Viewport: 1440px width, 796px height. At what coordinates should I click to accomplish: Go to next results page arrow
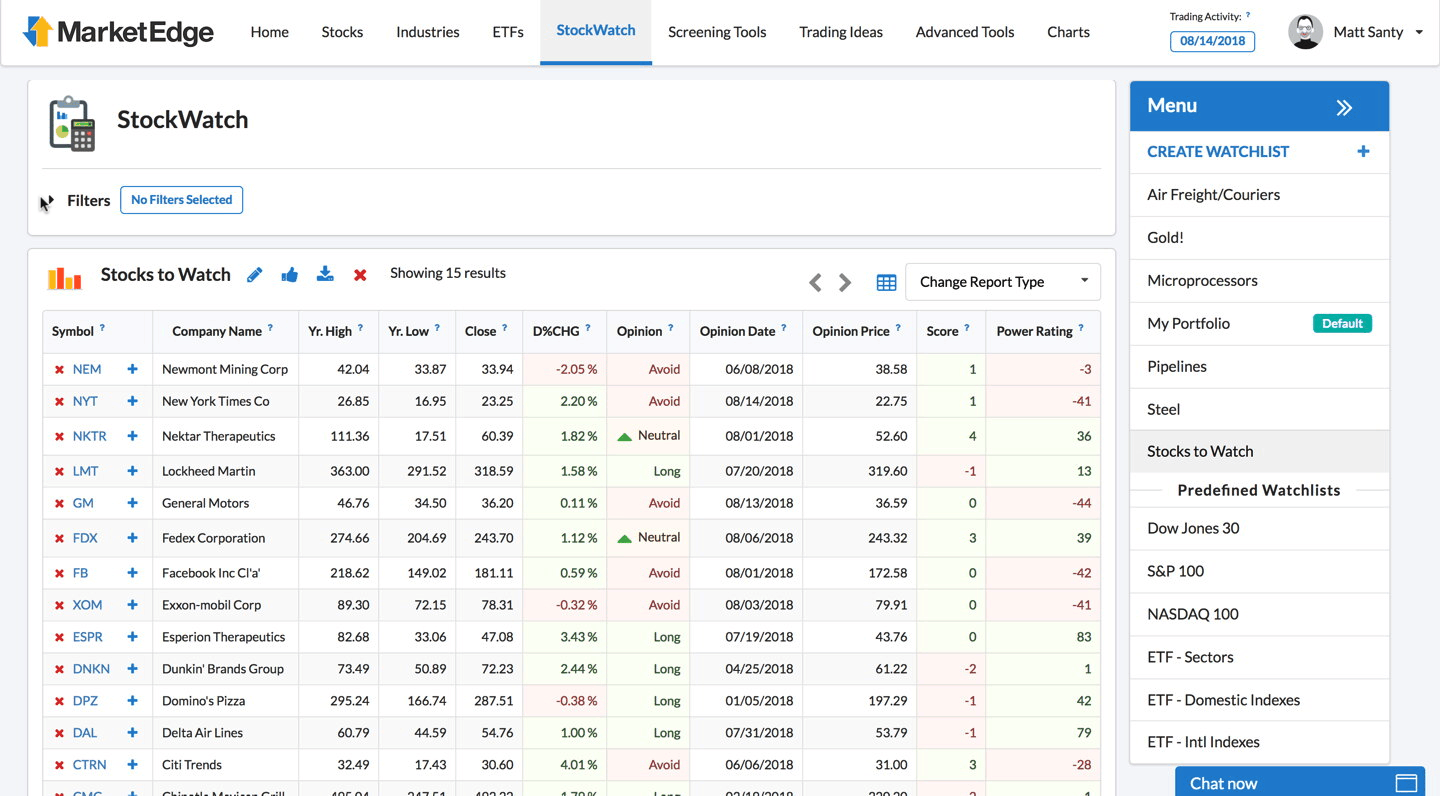845,283
